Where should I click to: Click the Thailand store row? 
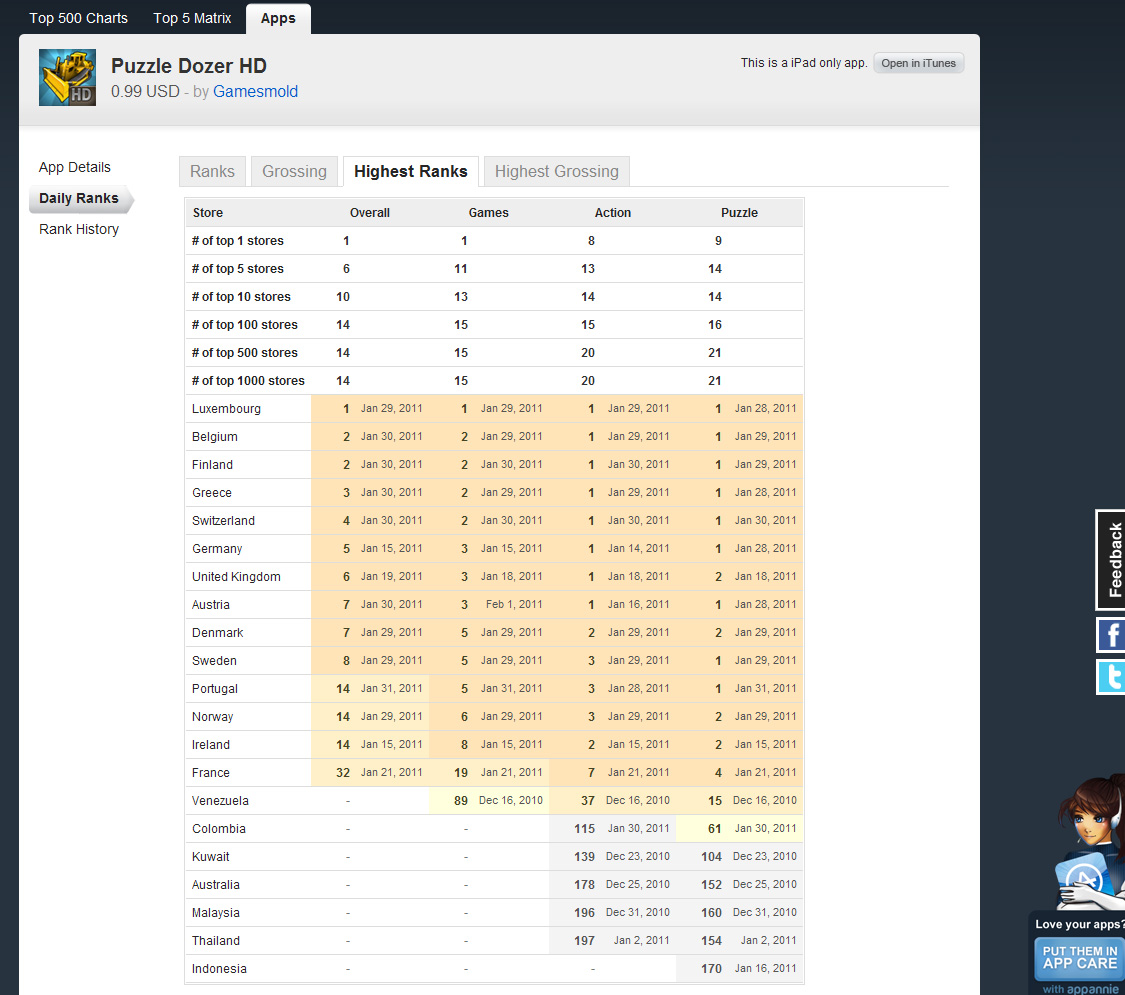coord(494,940)
